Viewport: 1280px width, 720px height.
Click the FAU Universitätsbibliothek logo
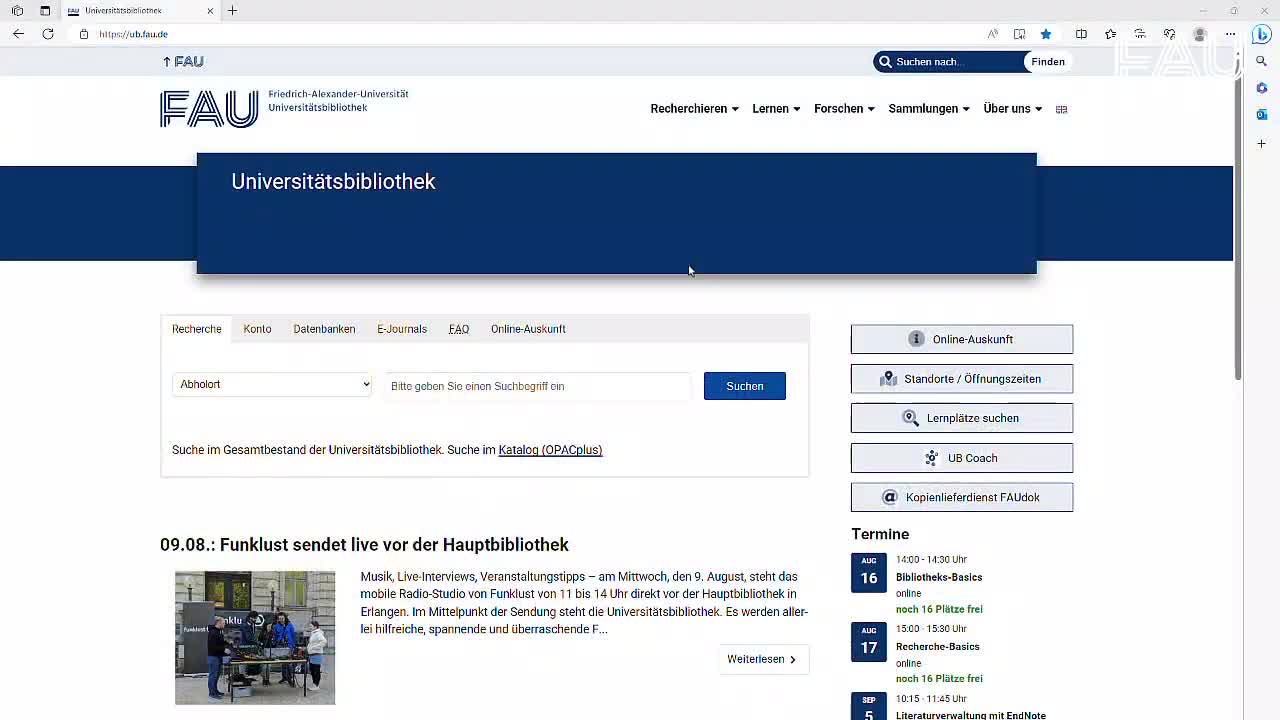(209, 108)
